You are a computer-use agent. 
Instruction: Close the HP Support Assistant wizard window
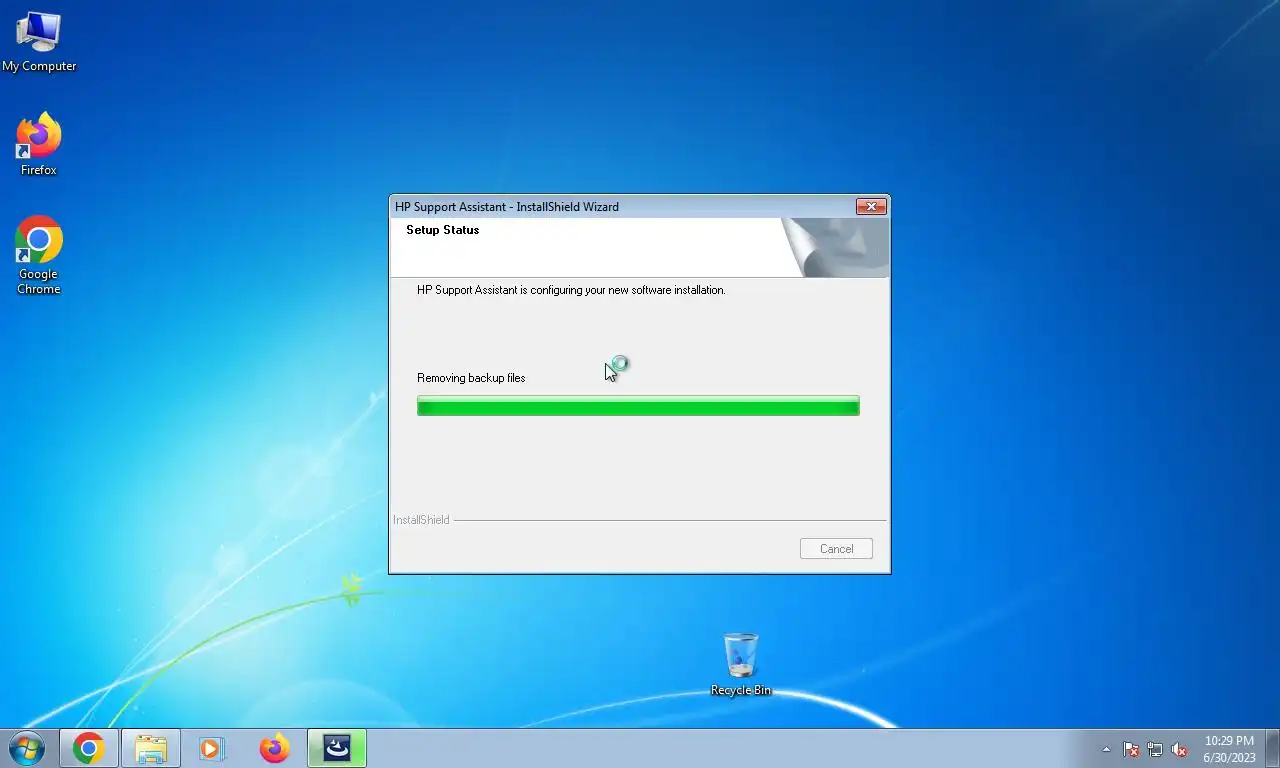click(x=871, y=207)
